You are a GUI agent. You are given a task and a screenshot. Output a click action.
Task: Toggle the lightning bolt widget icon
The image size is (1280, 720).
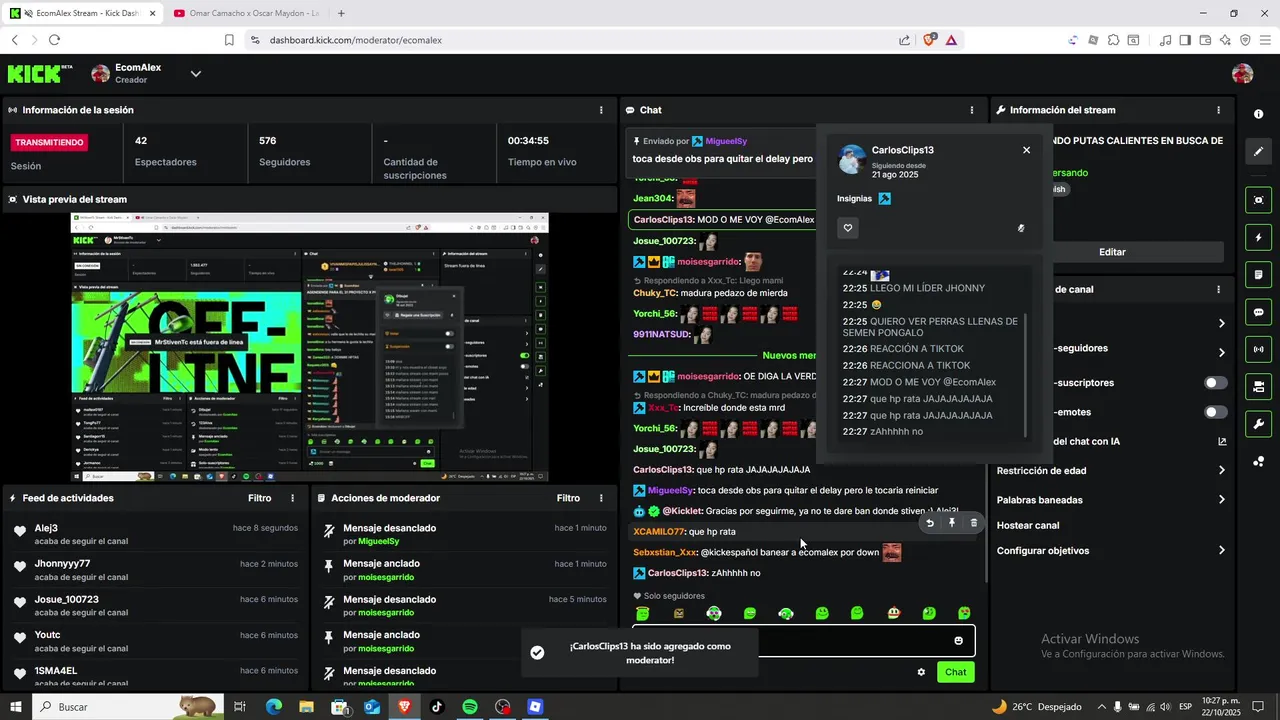(1258, 237)
